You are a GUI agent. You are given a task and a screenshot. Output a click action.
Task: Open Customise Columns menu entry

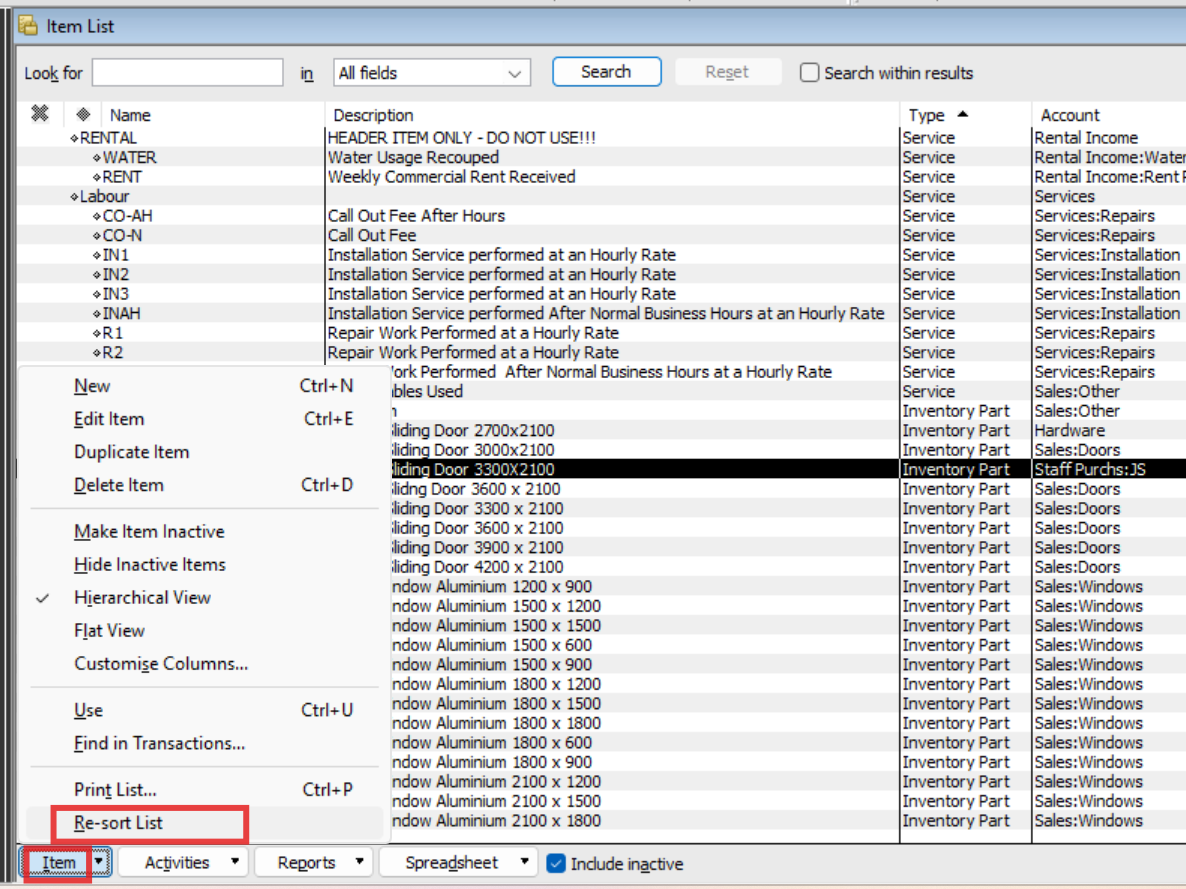coord(204,664)
